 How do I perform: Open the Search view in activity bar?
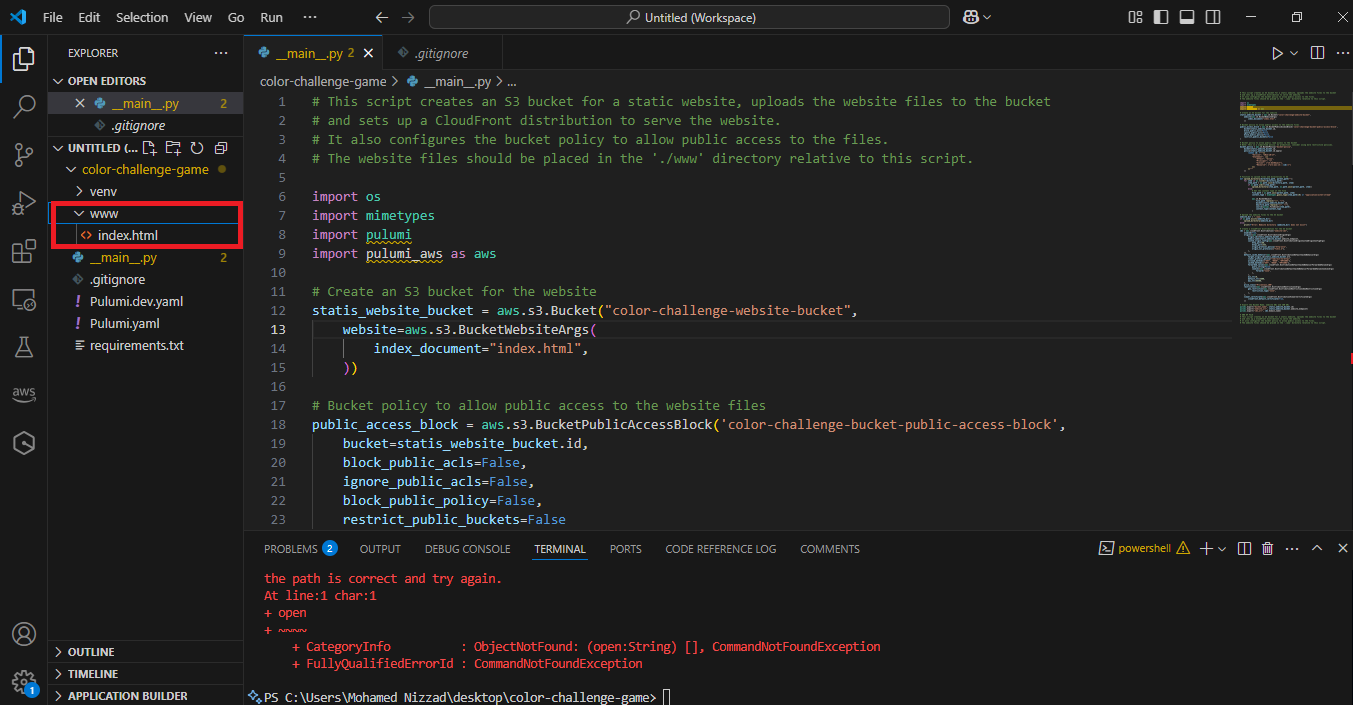click(24, 106)
